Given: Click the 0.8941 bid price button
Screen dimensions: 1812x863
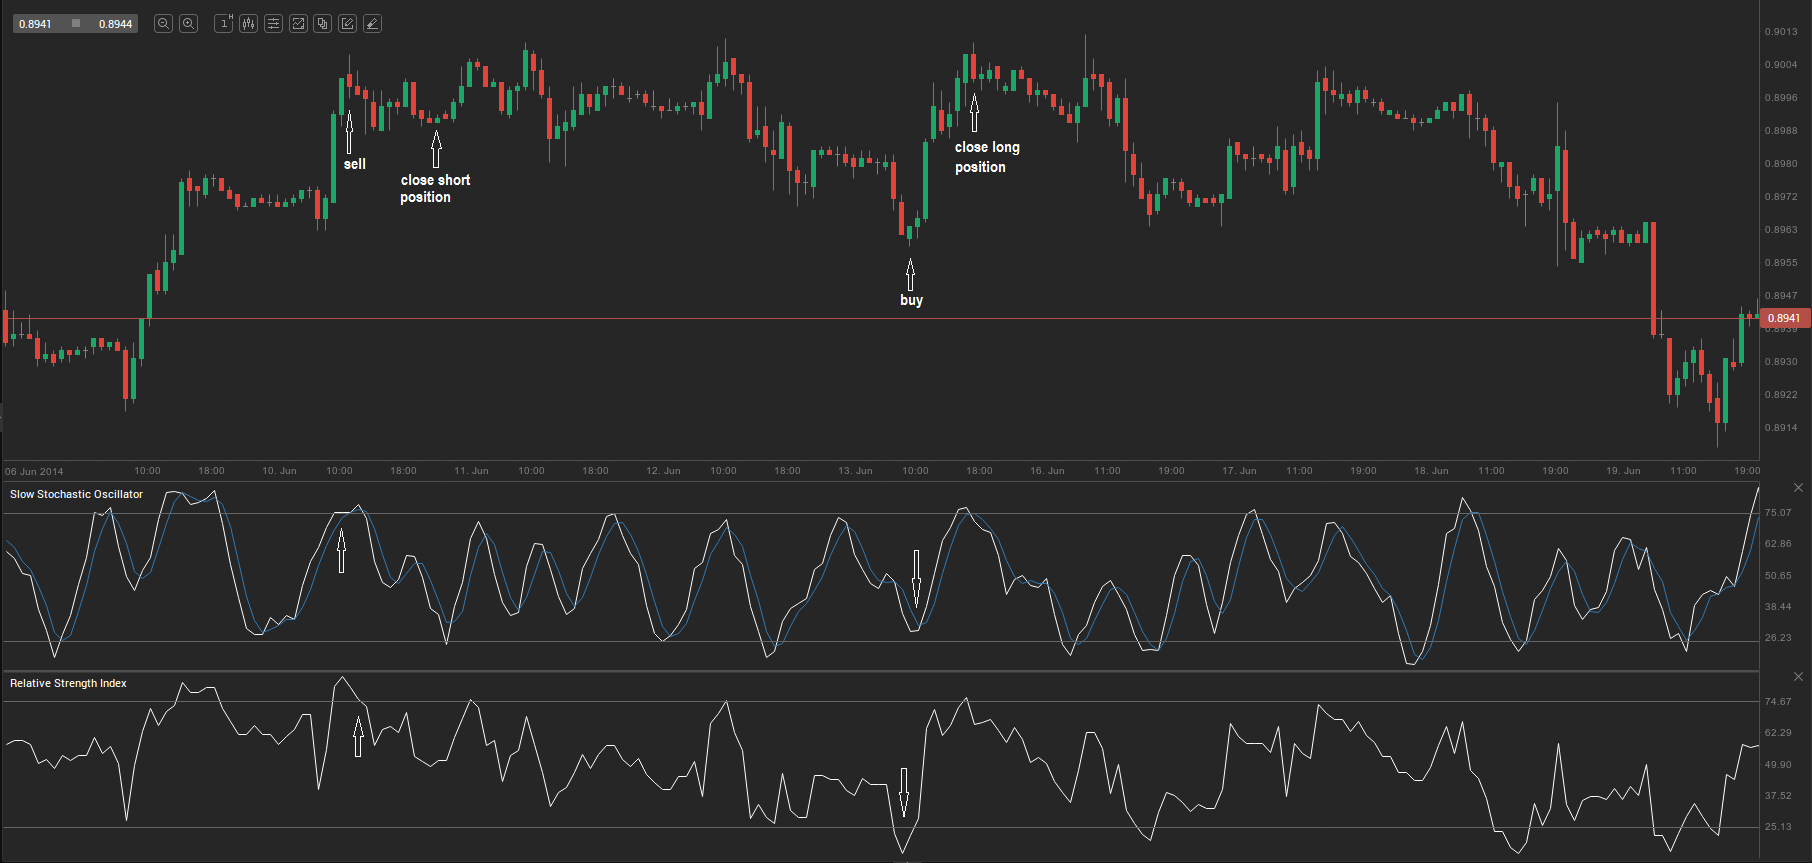Looking at the screenshot, I should [36, 24].
